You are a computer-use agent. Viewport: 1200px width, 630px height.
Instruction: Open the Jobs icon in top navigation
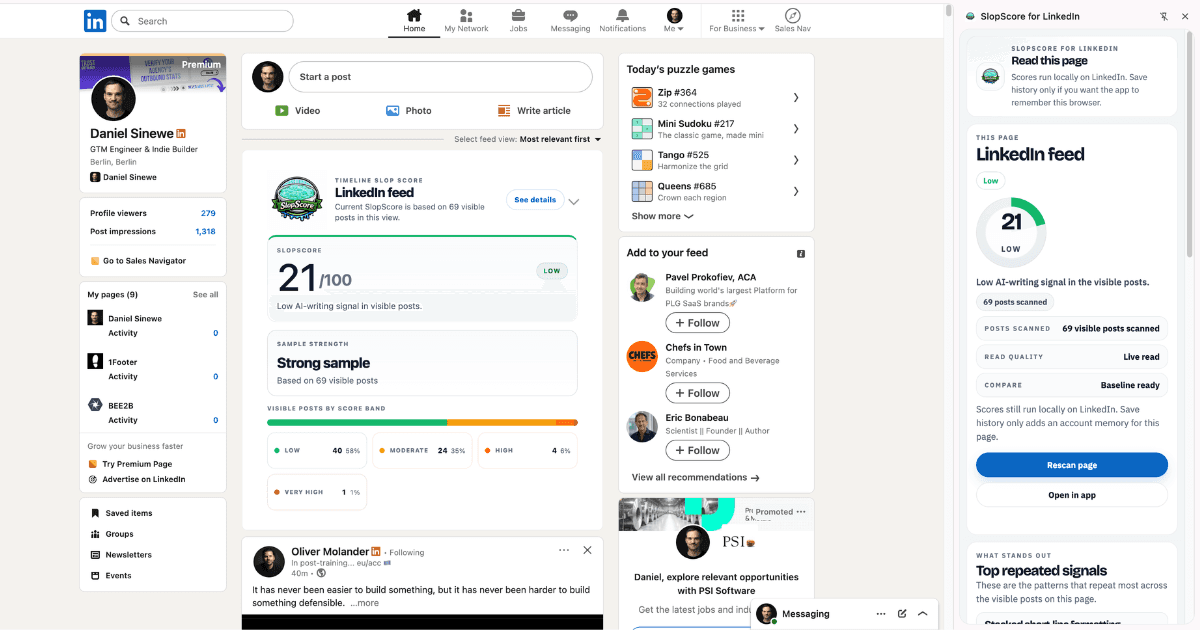pos(518,17)
